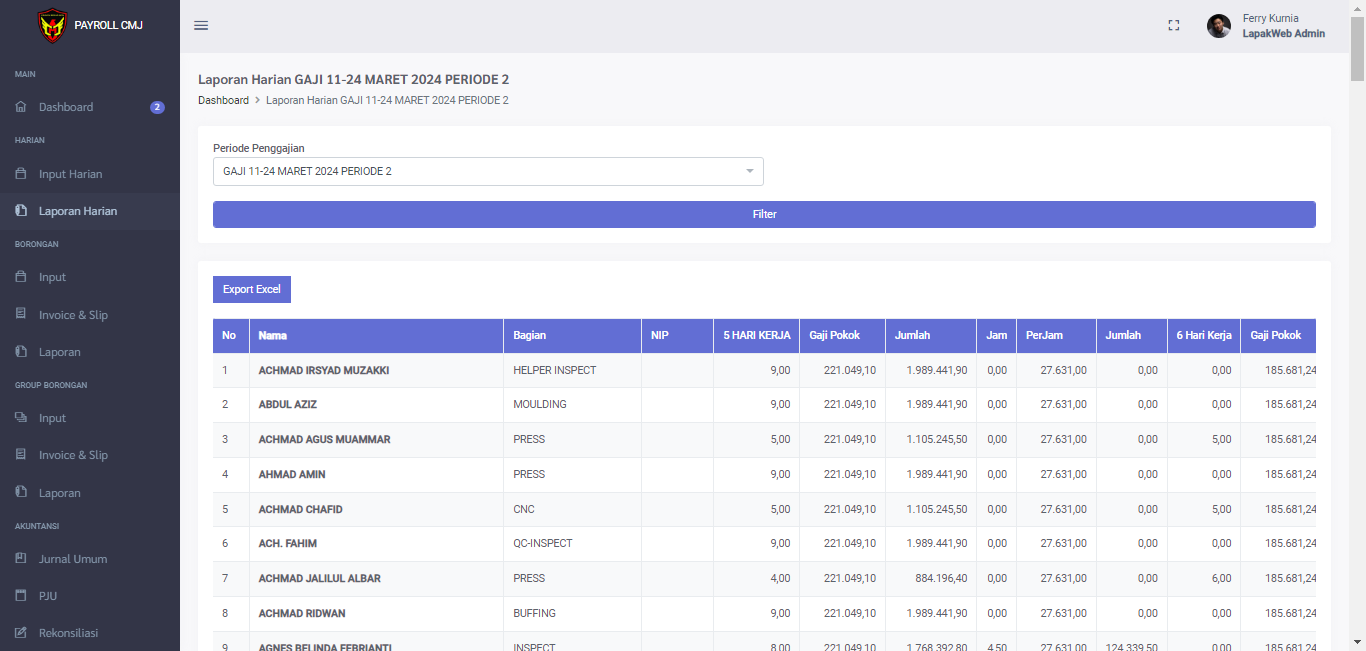Click the Rekonsiliasi sidebar icon
1366x651 pixels.
pyautogui.click(x=21, y=633)
